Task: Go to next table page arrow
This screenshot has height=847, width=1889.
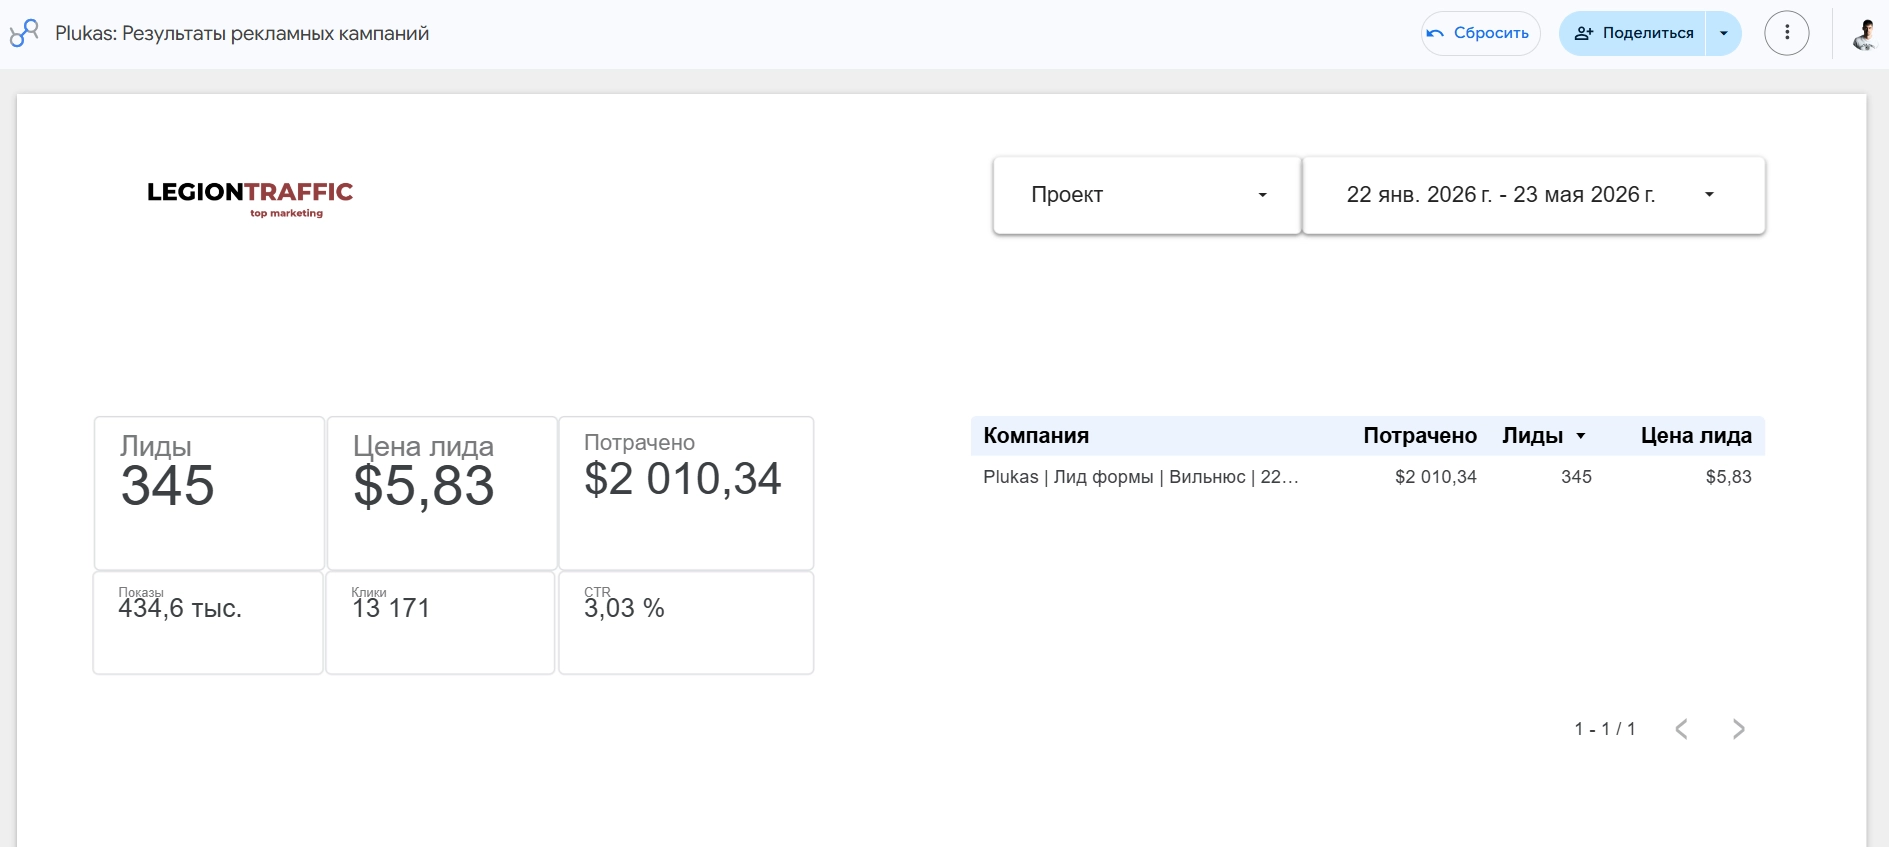Action: click(1738, 729)
